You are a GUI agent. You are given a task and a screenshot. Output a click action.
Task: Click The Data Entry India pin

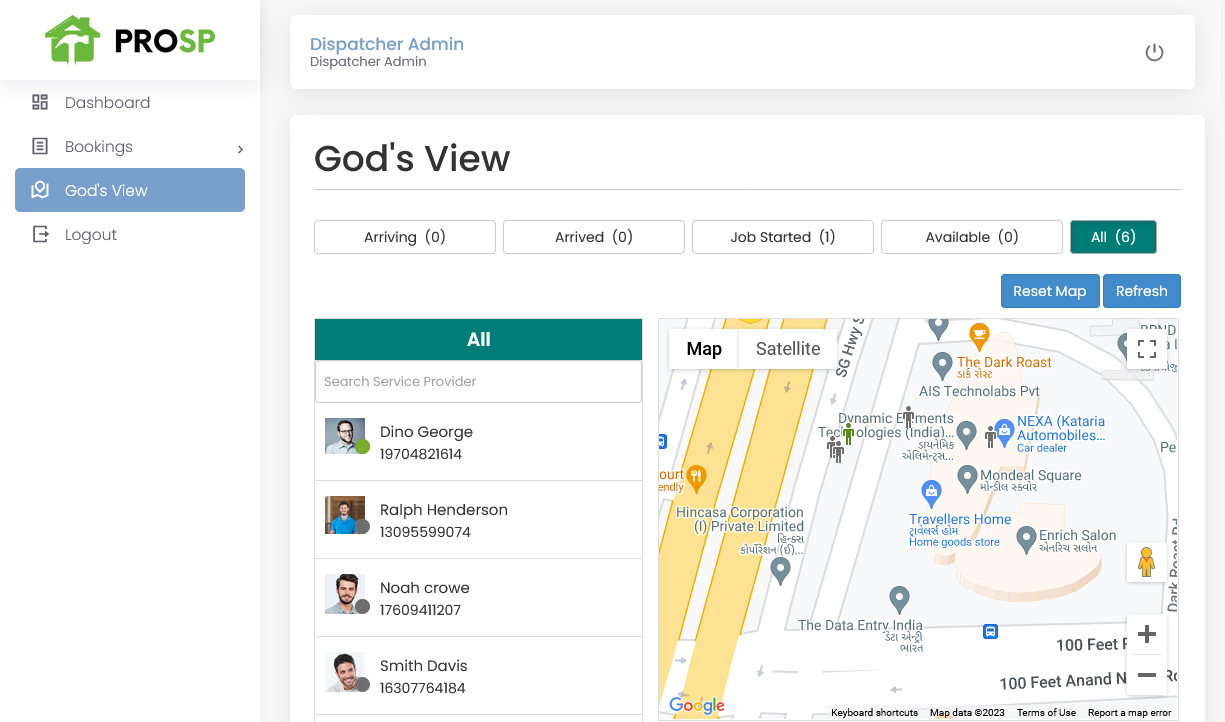pos(899,599)
